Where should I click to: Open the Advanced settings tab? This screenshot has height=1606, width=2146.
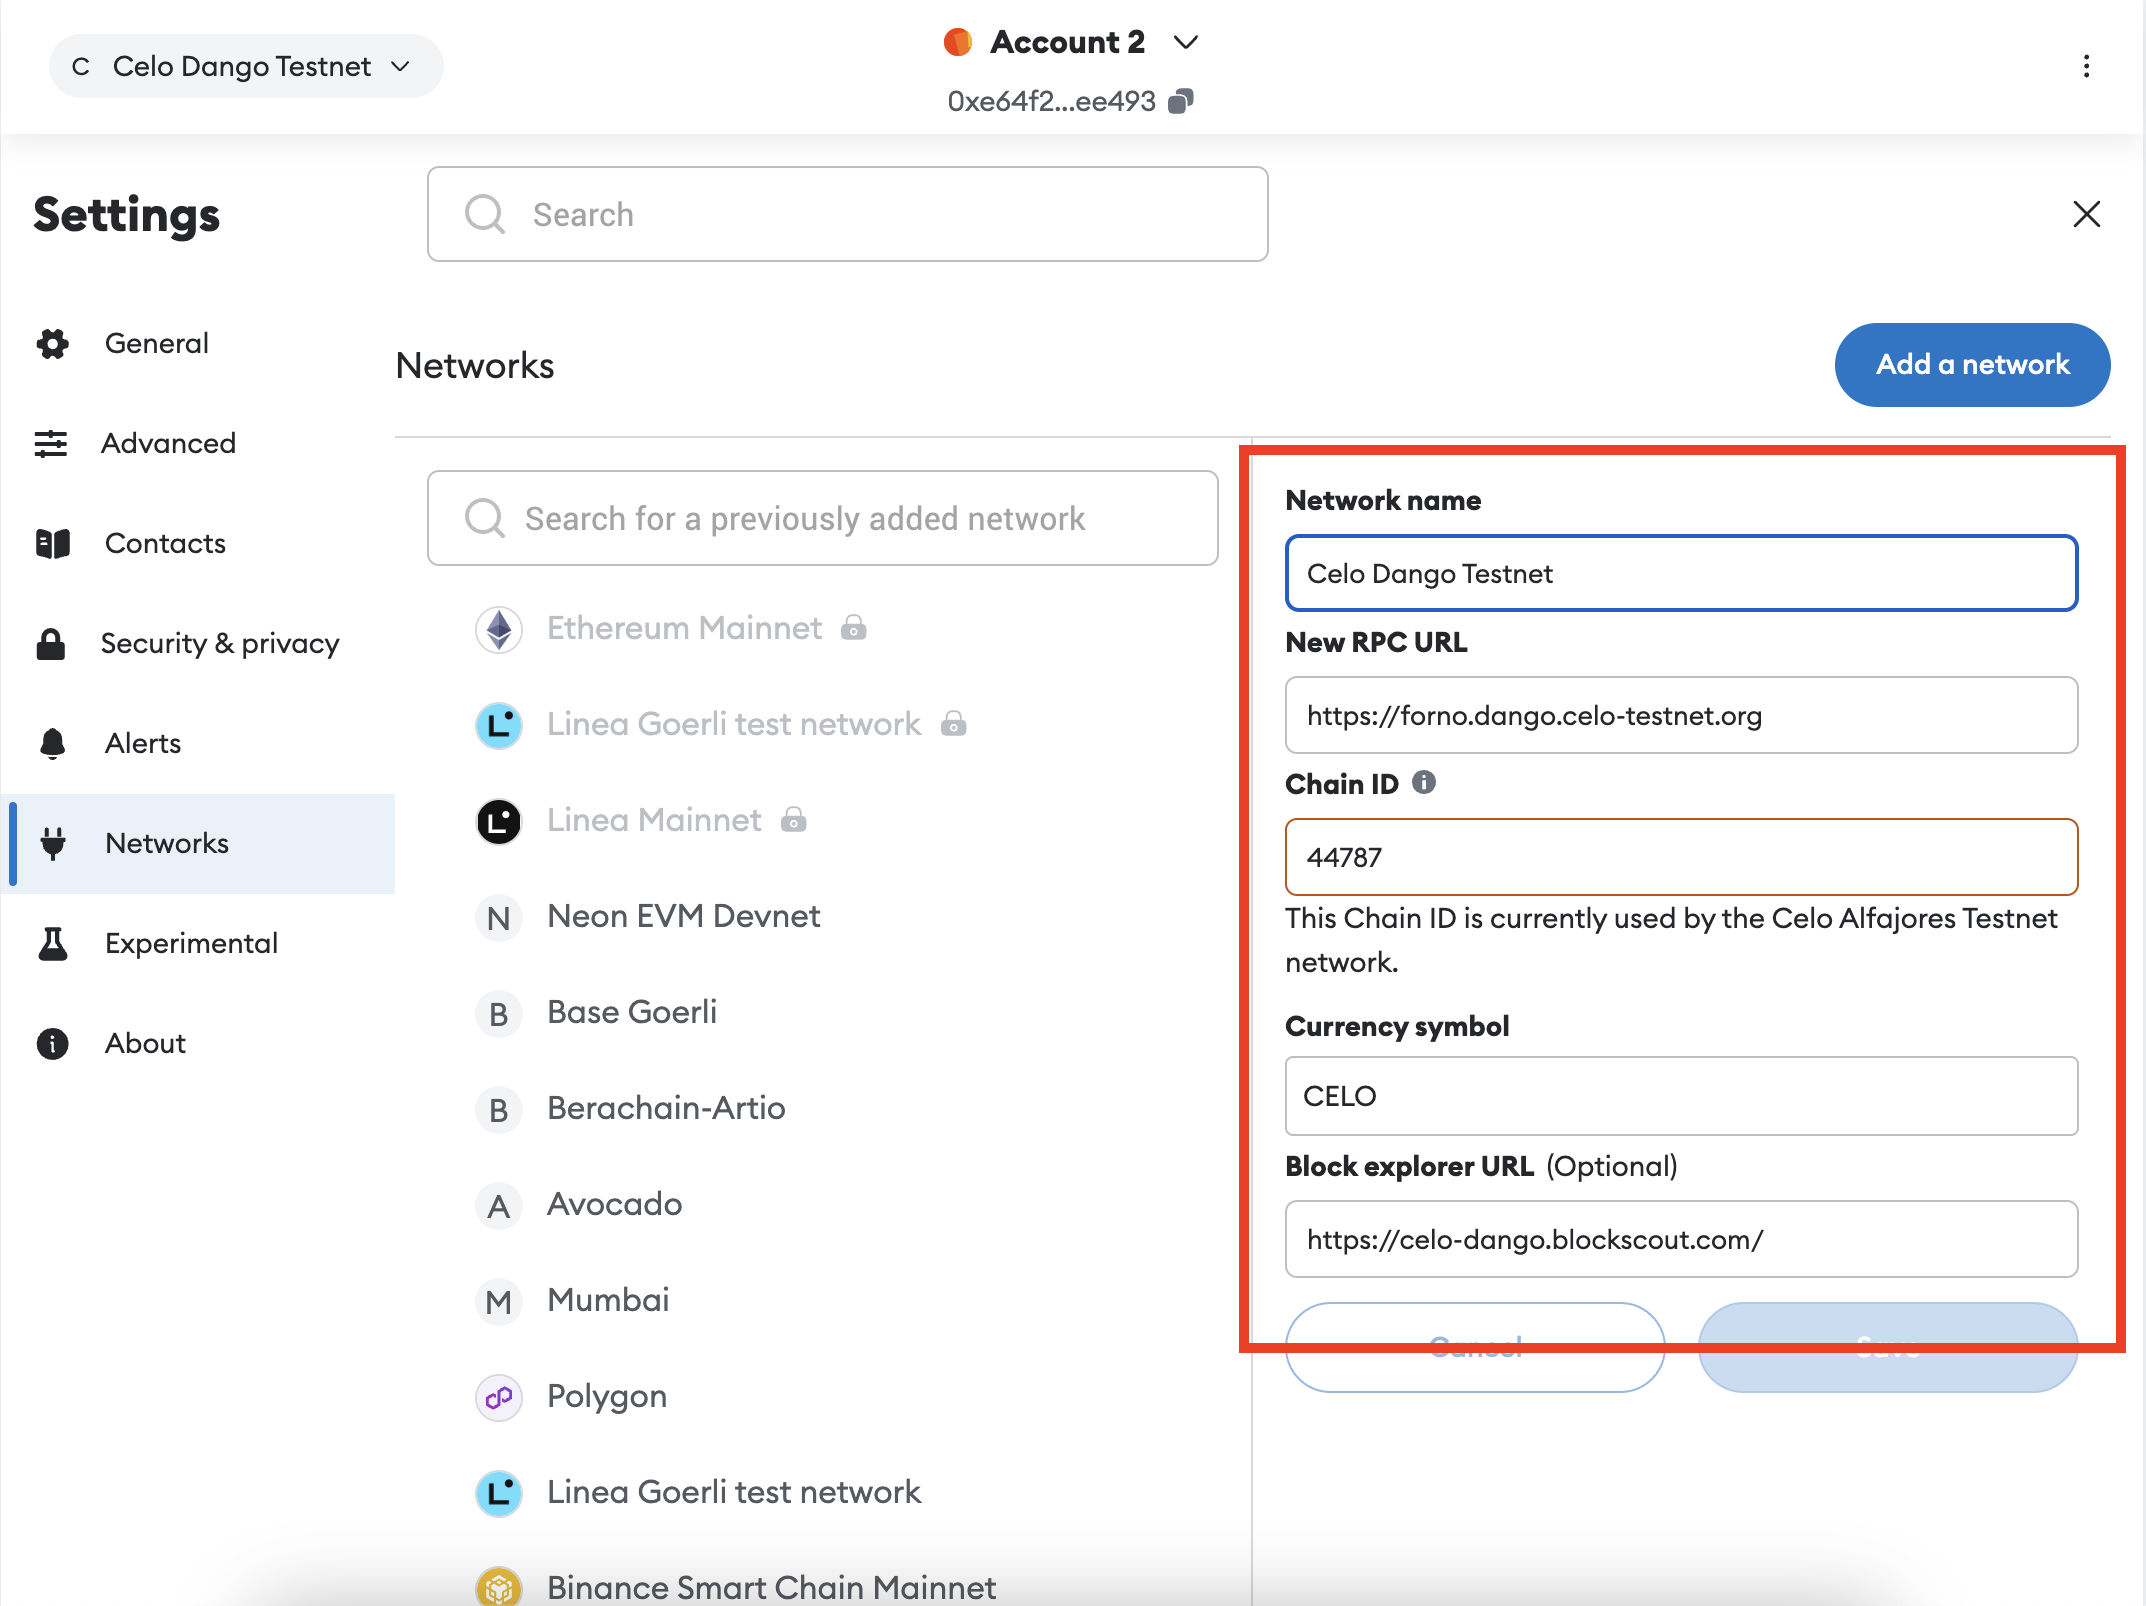(168, 443)
